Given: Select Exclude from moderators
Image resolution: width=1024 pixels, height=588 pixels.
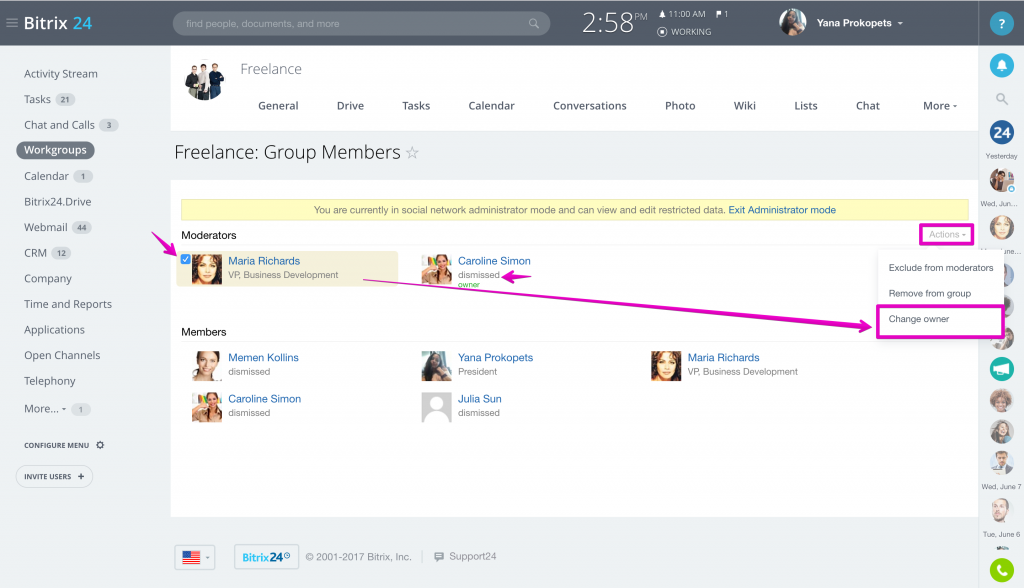Looking at the screenshot, I should (940, 268).
